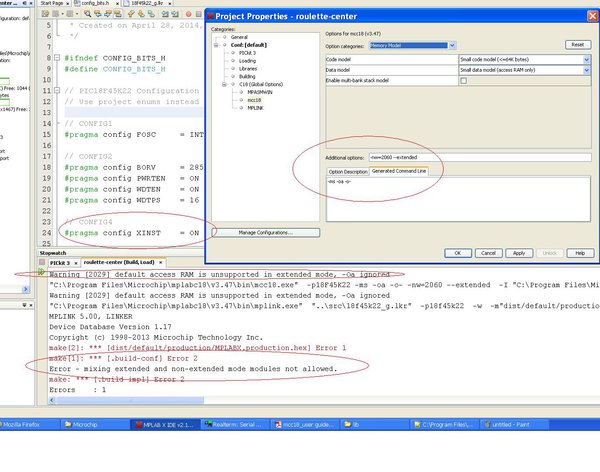Open Microchip folder taskbar item
Image resolution: width=600 pixels, height=472 pixels.
click(x=95, y=425)
